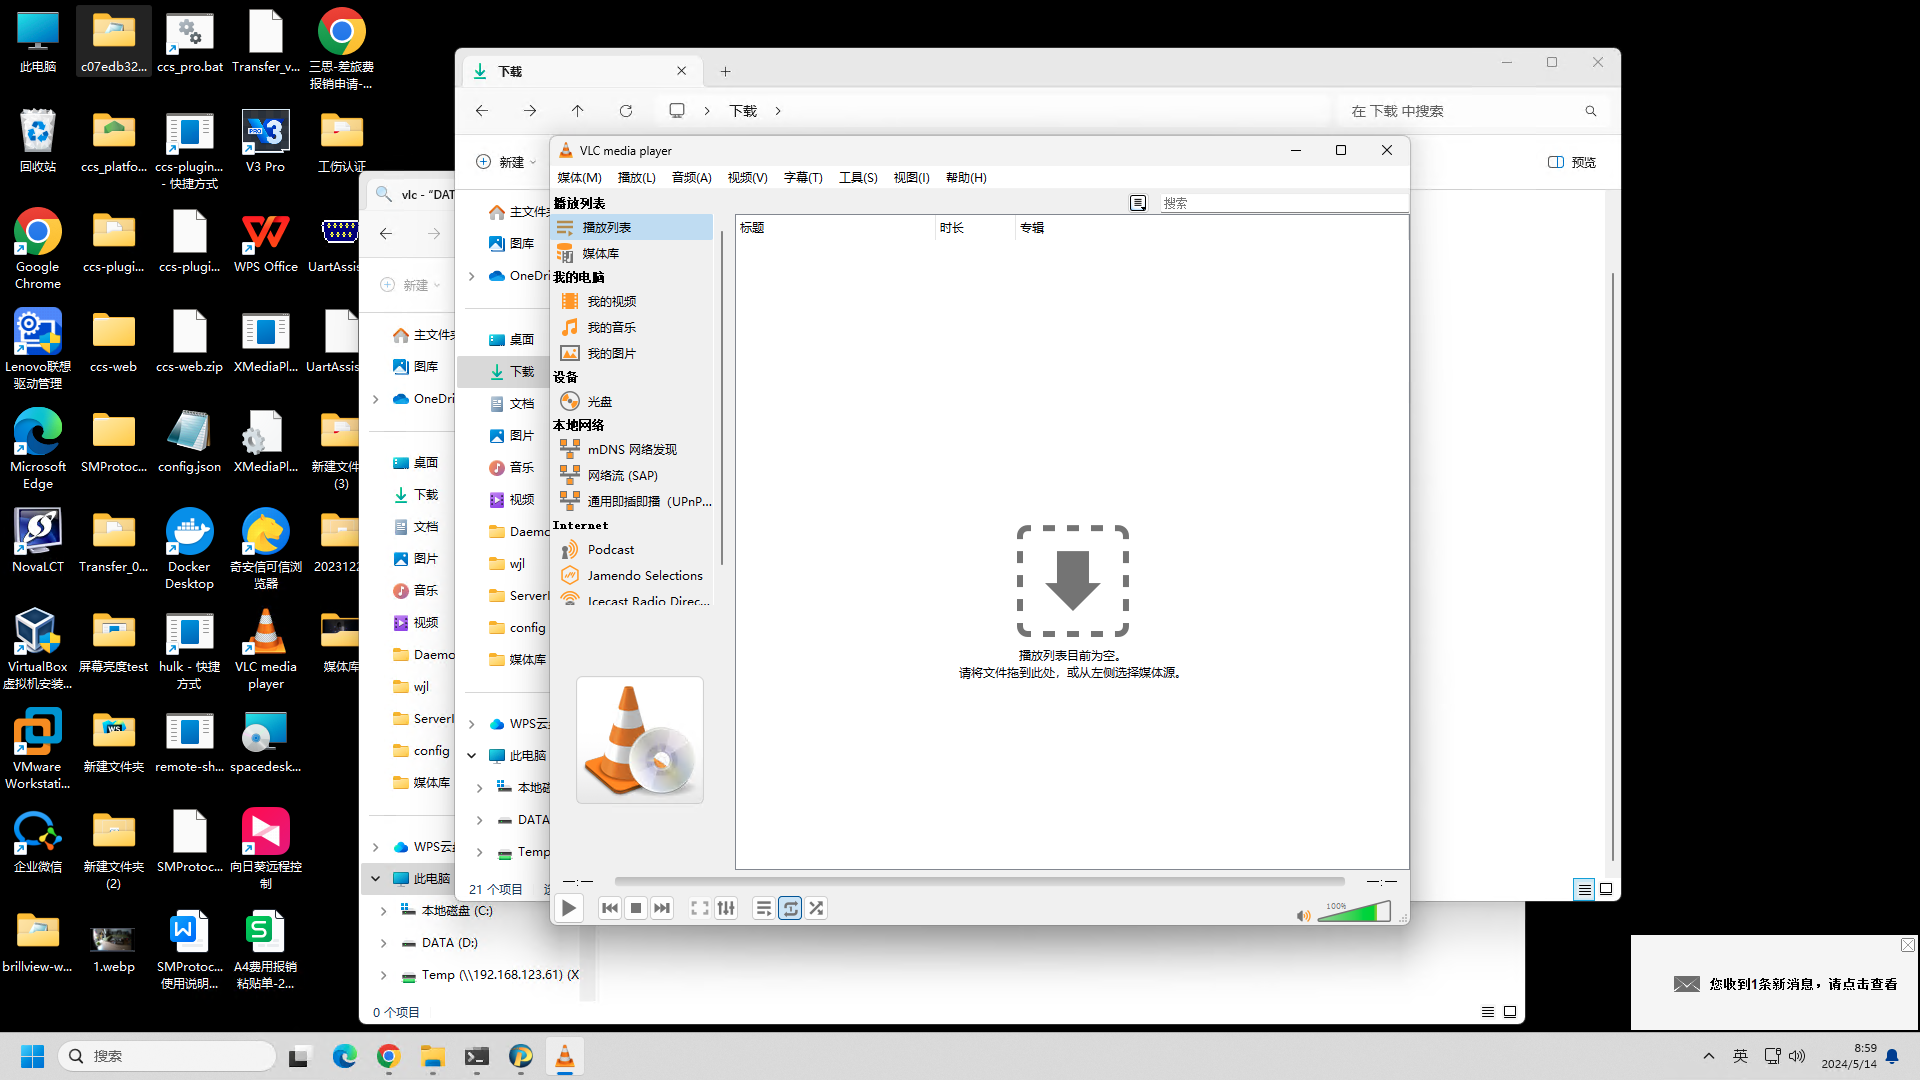Refresh the 下载 Explorer window

[x=626, y=111]
